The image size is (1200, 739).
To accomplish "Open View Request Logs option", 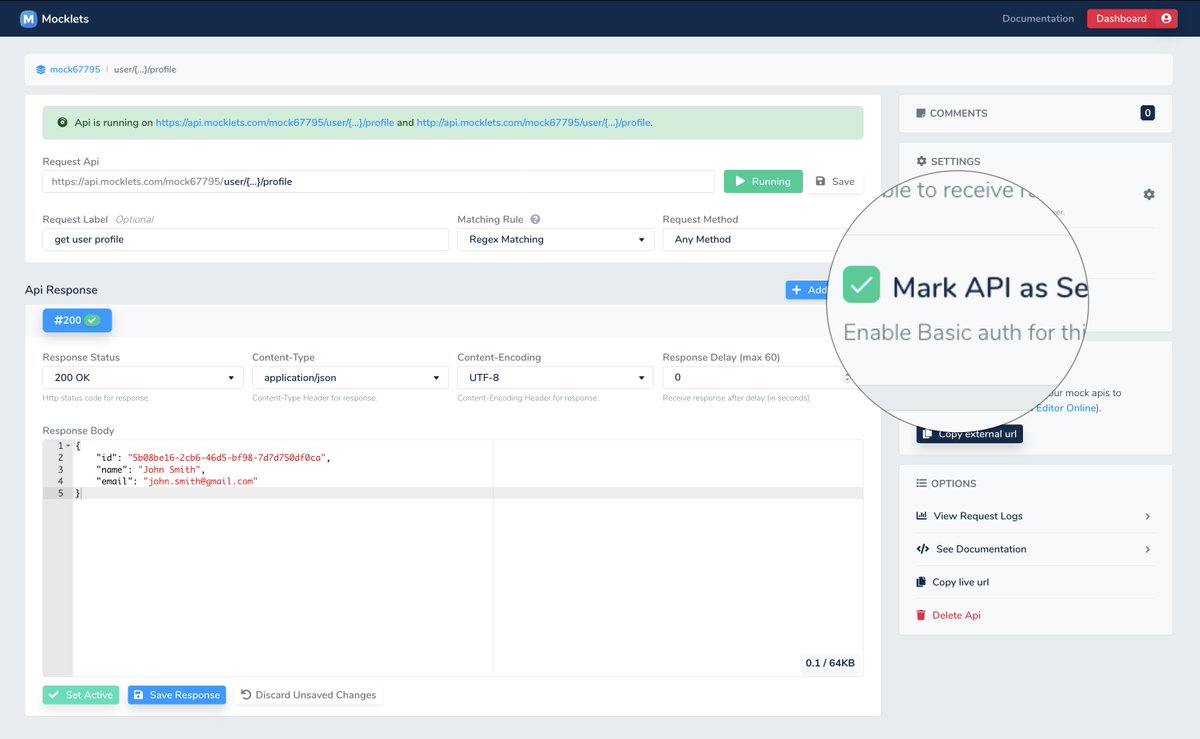I will 1034,516.
